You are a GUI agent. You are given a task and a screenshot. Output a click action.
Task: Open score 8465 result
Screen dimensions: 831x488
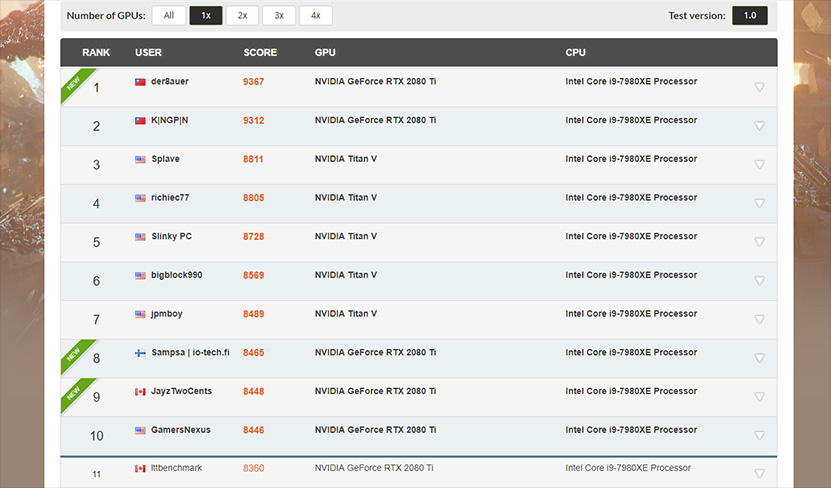(253, 352)
